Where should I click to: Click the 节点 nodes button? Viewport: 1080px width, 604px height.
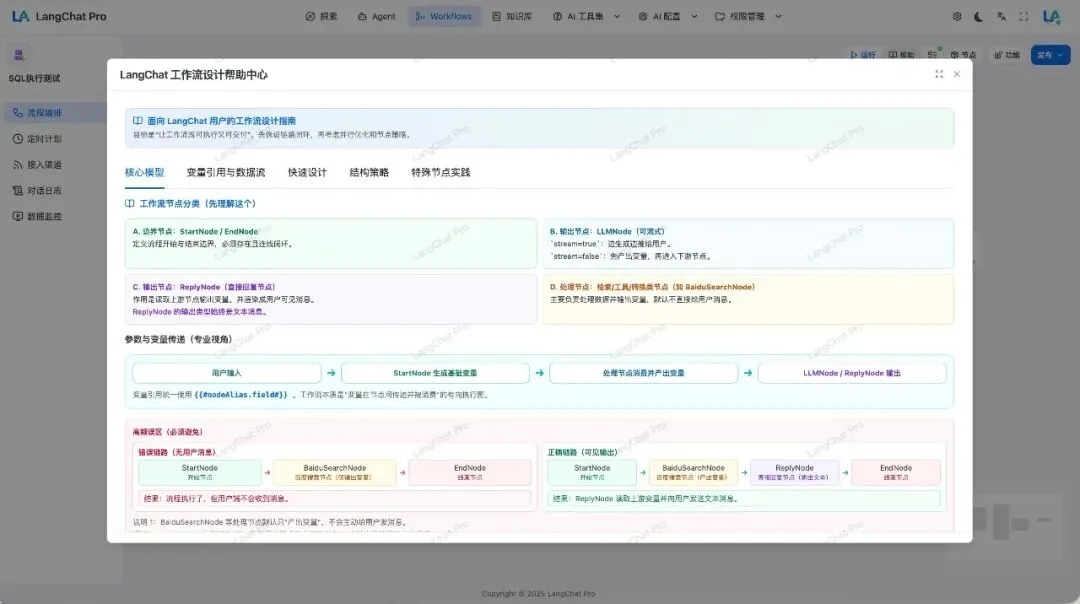[x=963, y=54]
